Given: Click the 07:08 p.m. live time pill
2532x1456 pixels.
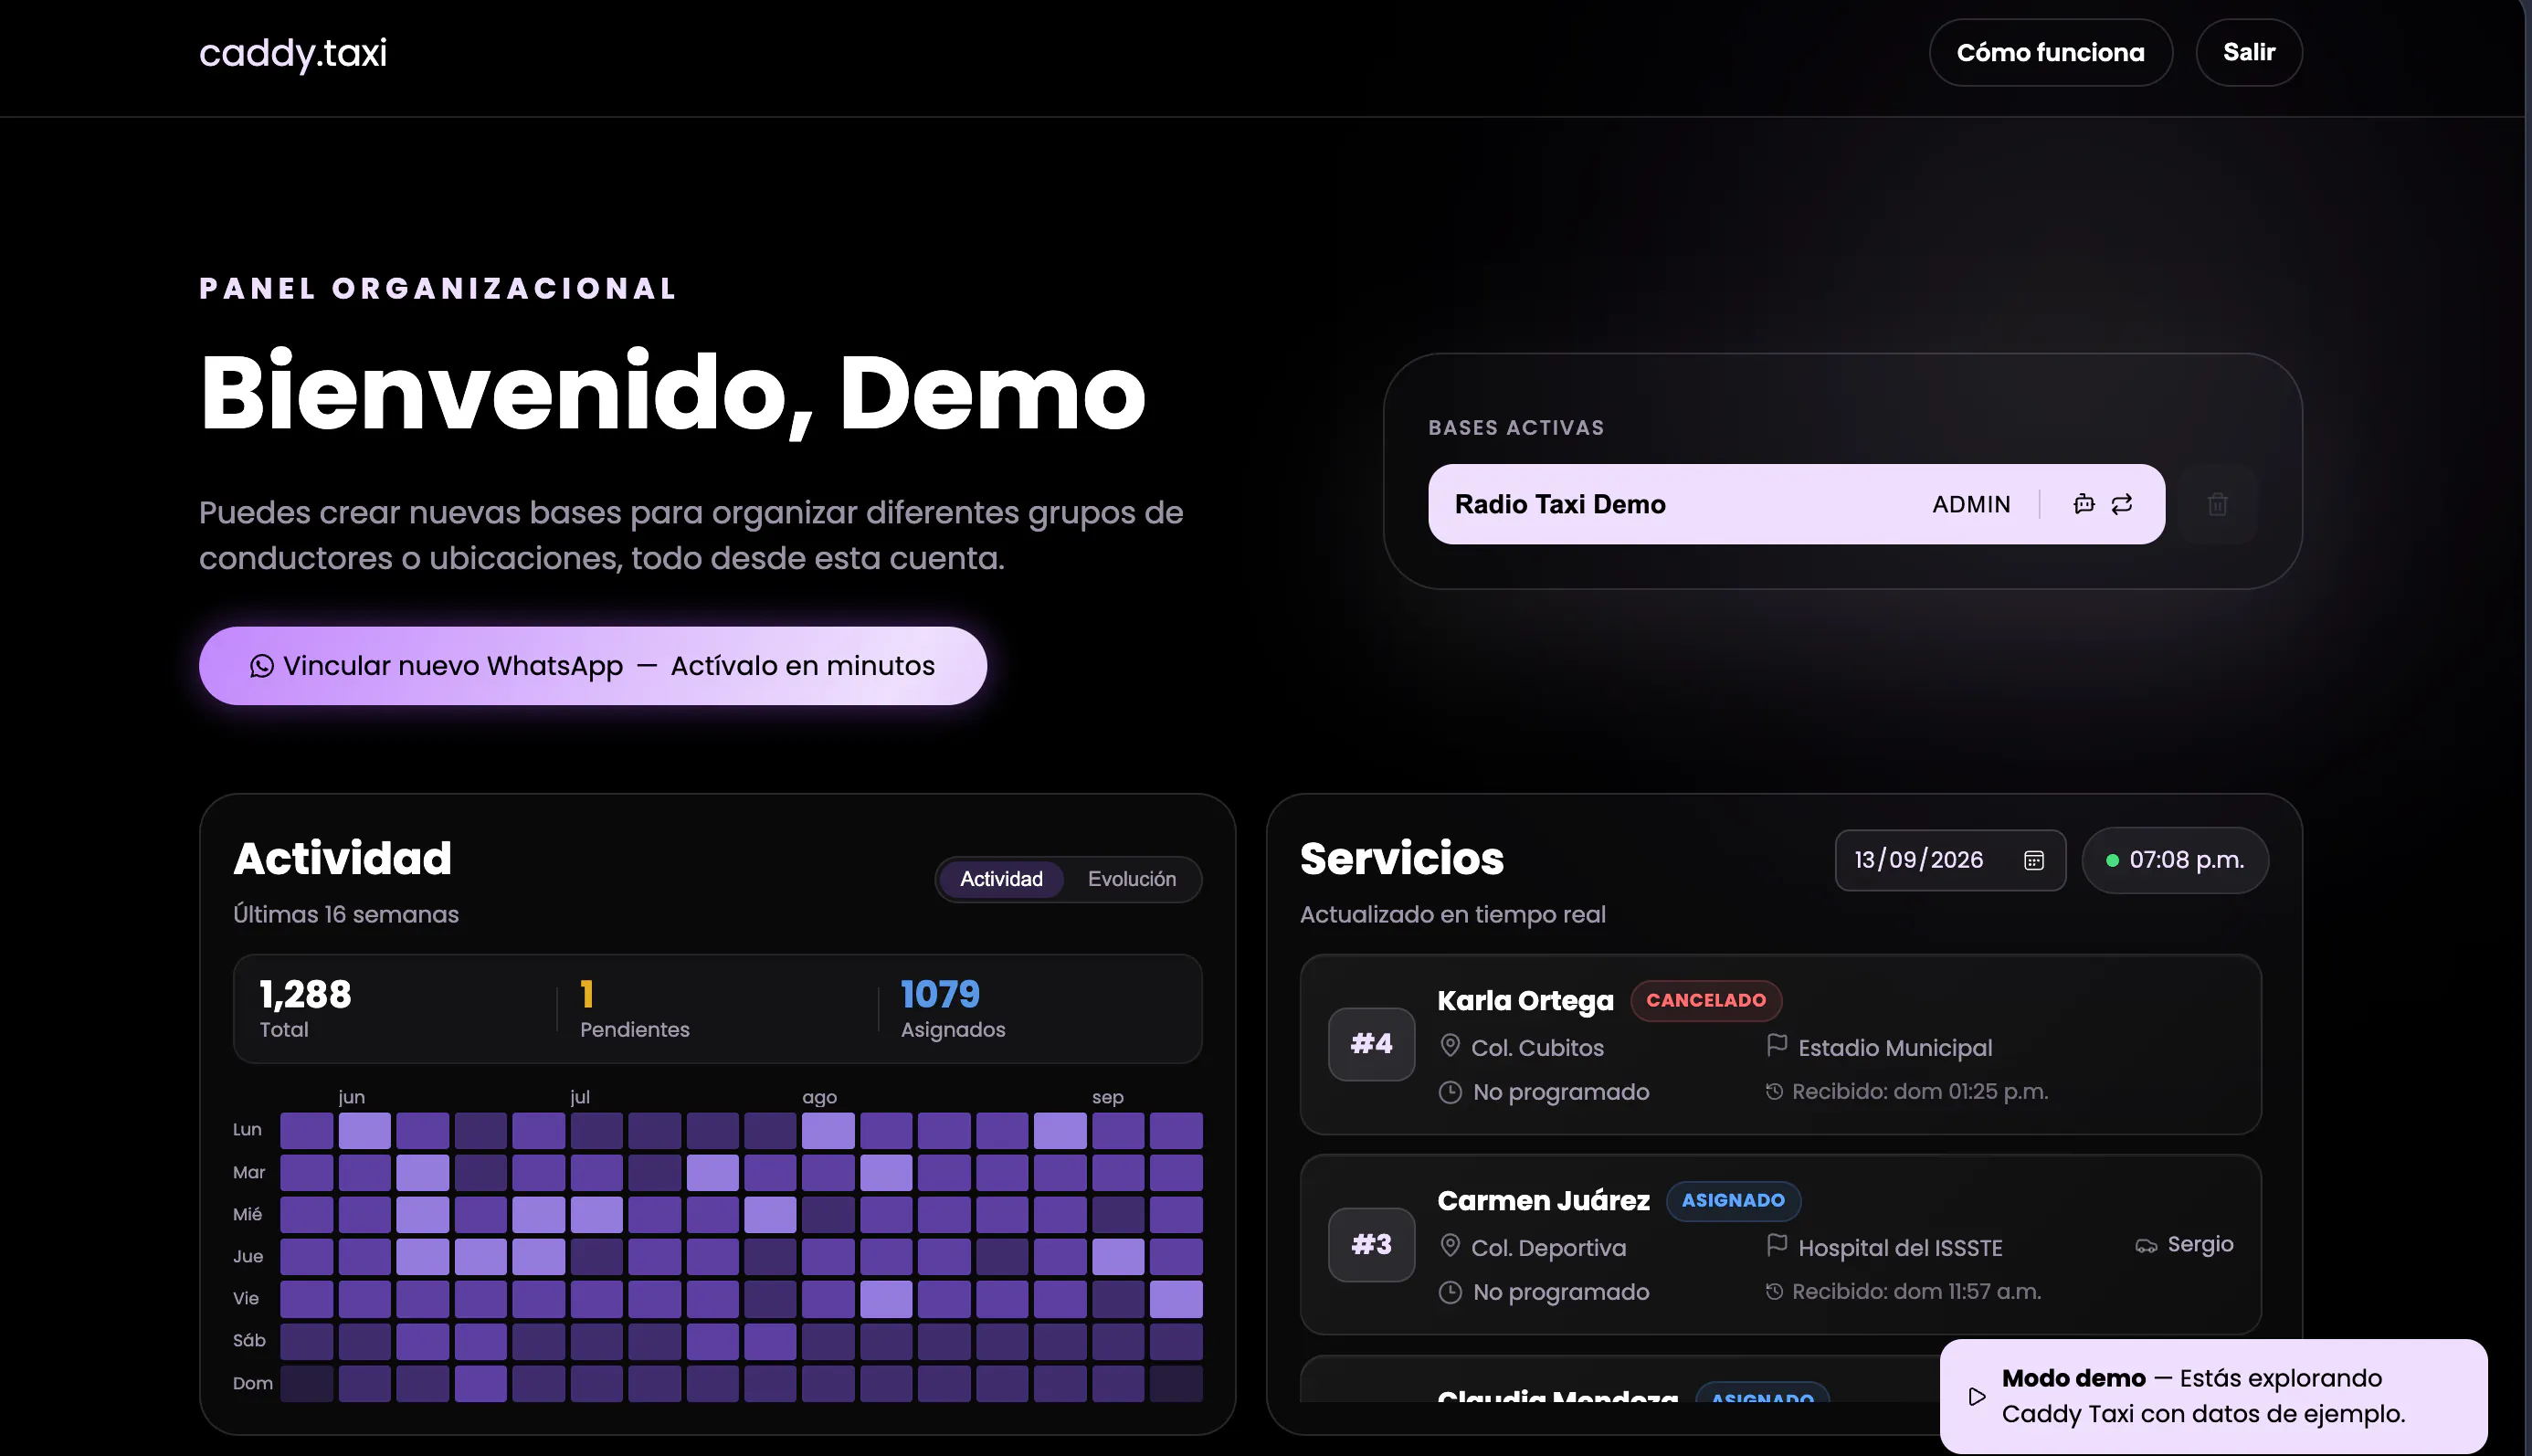Looking at the screenshot, I should [x=2175, y=860].
